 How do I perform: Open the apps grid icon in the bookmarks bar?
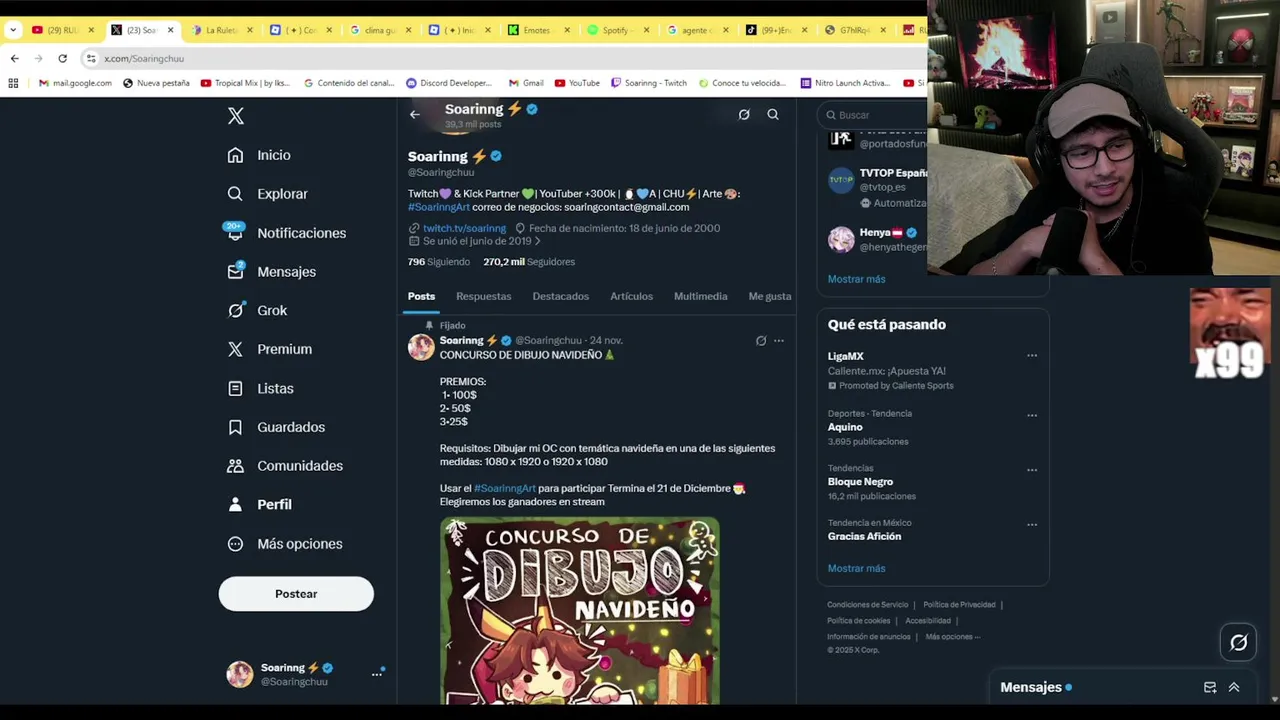[11, 83]
